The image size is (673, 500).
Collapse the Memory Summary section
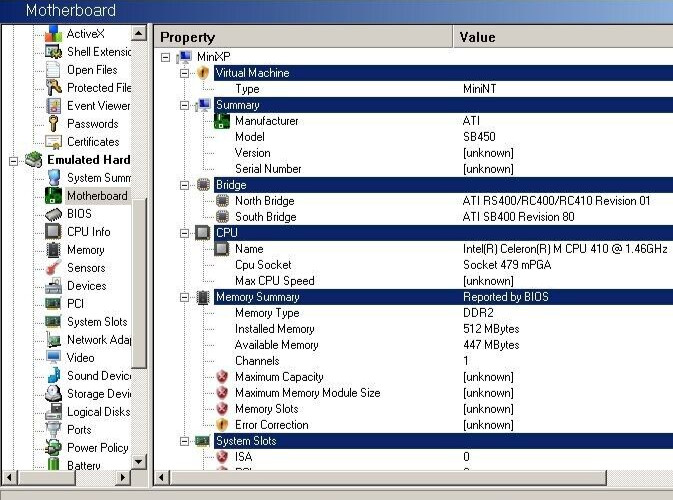pos(184,297)
